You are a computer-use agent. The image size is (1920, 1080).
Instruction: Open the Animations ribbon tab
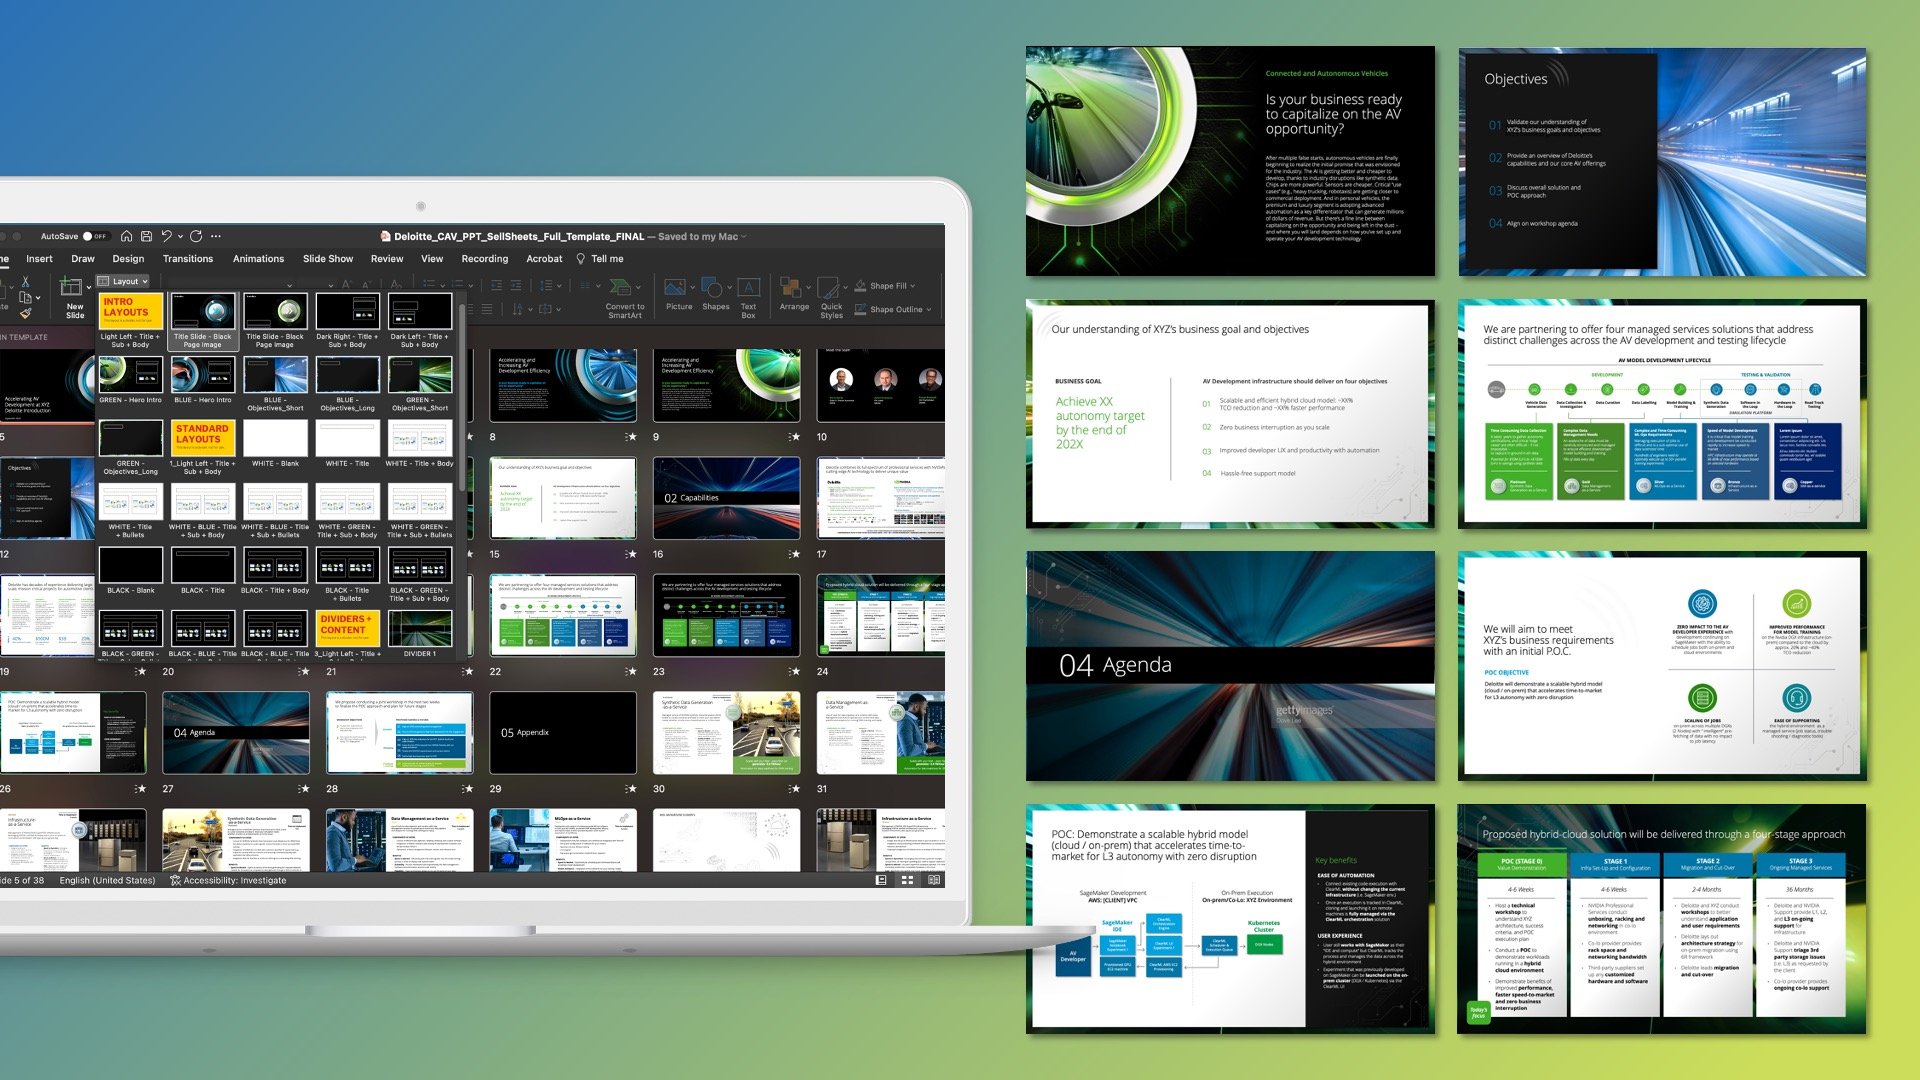pyautogui.click(x=258, y=259)
